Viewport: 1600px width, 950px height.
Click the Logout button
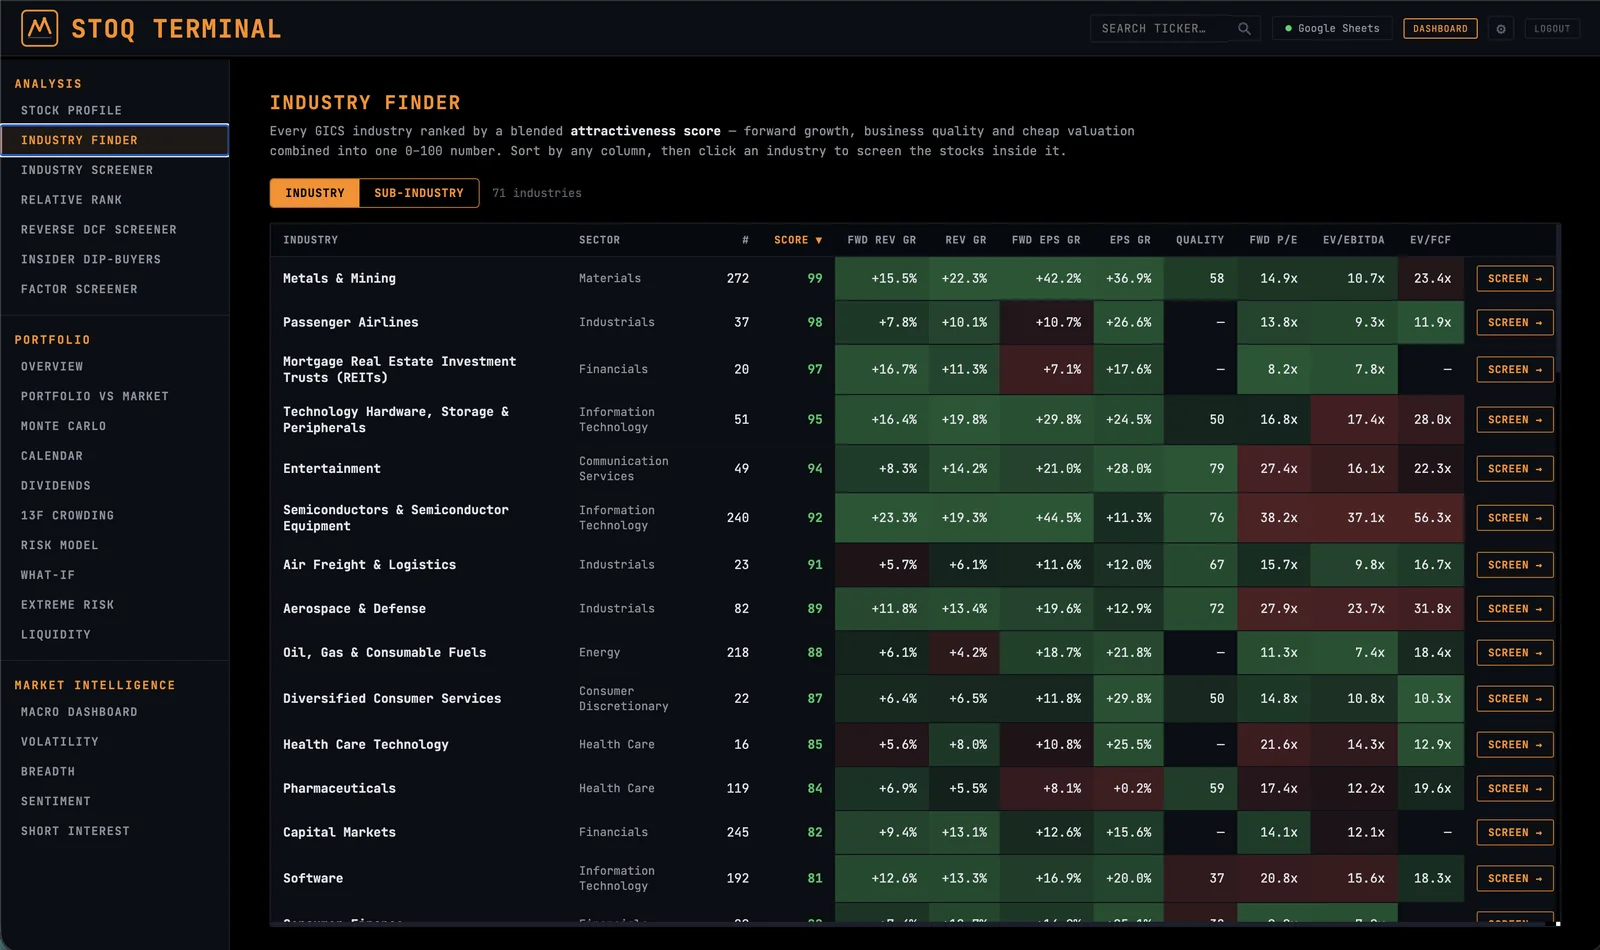tap(1552, 29)
